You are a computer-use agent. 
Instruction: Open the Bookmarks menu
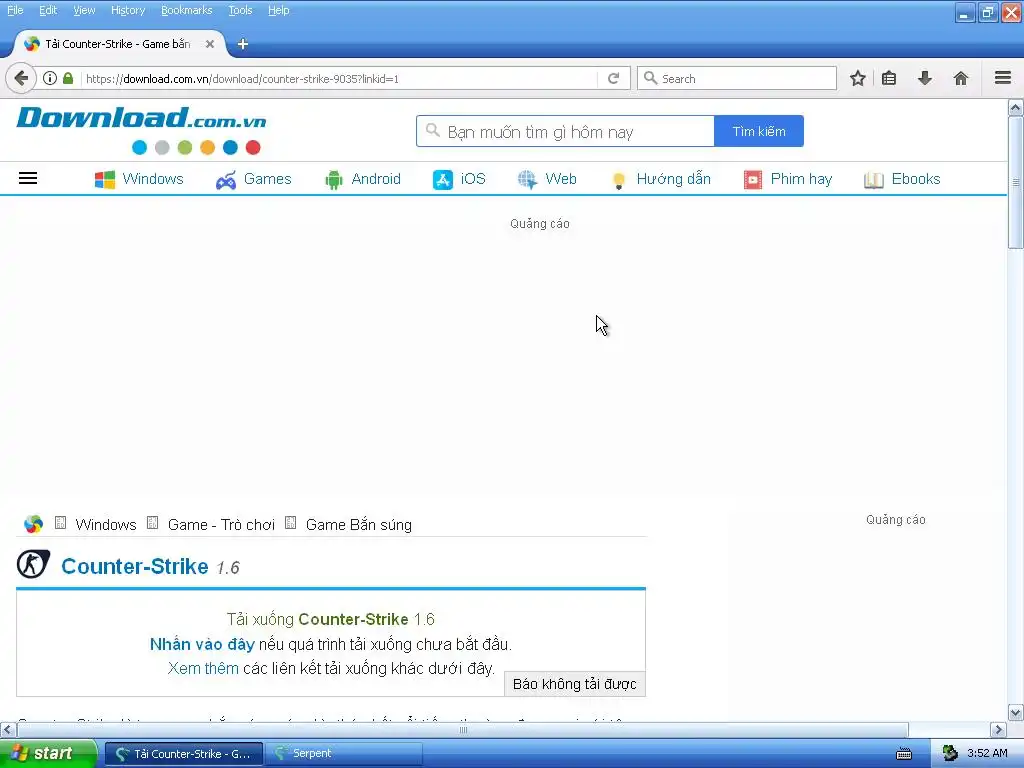click(187, 10)
